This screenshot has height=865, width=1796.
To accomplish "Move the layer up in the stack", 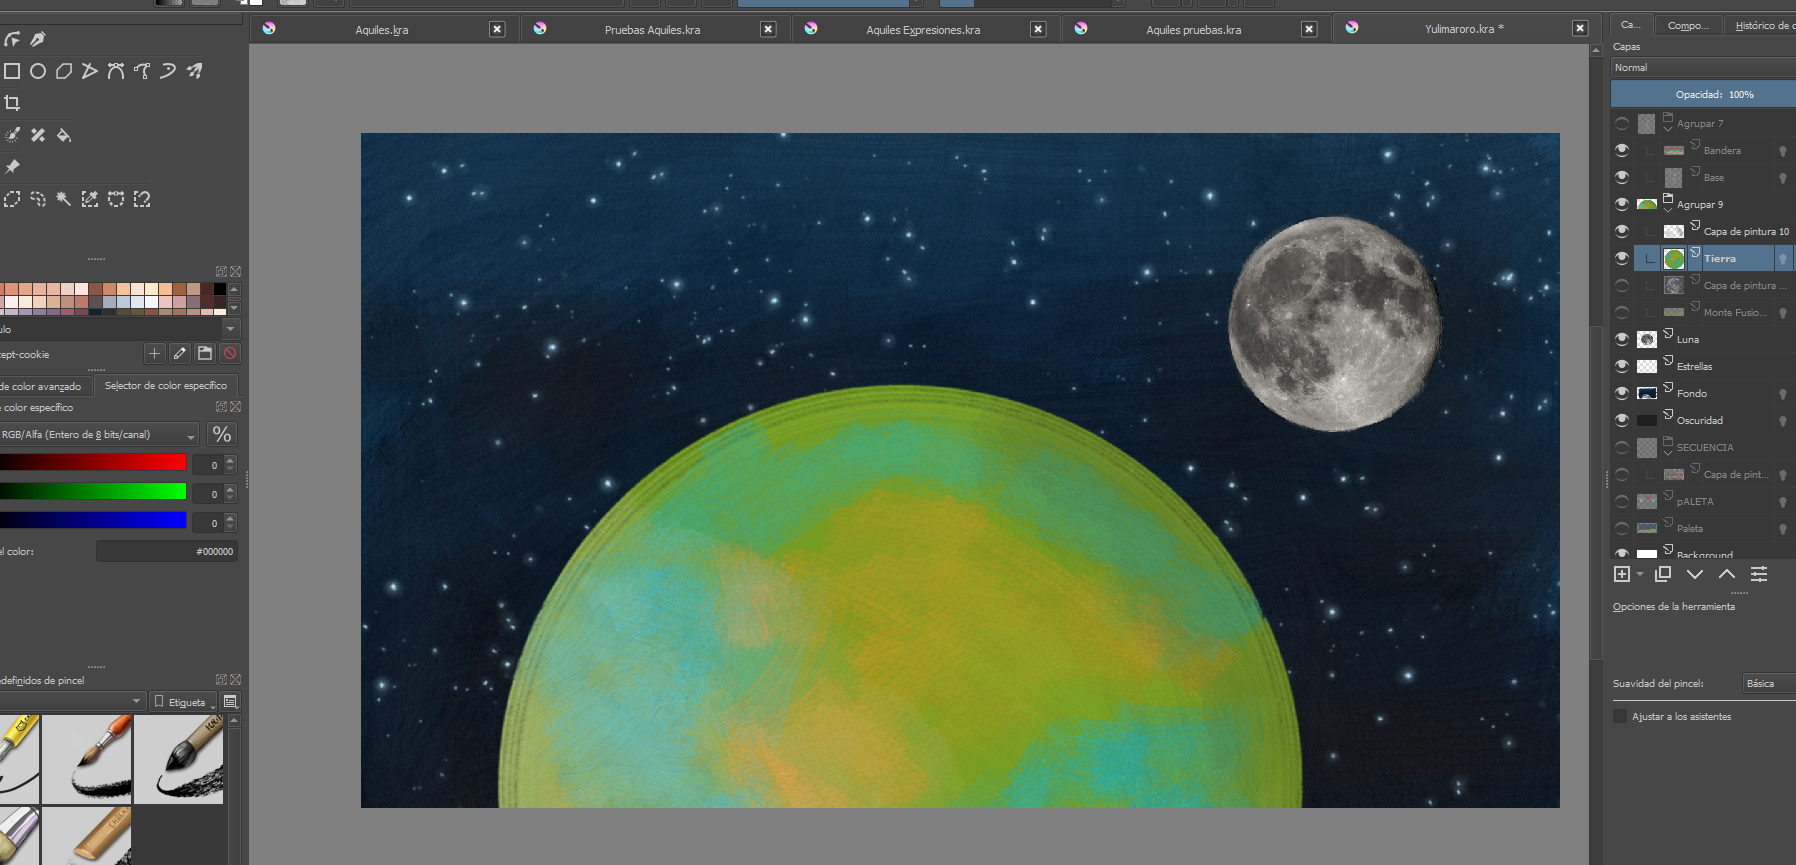I will tap(1727, 574).
